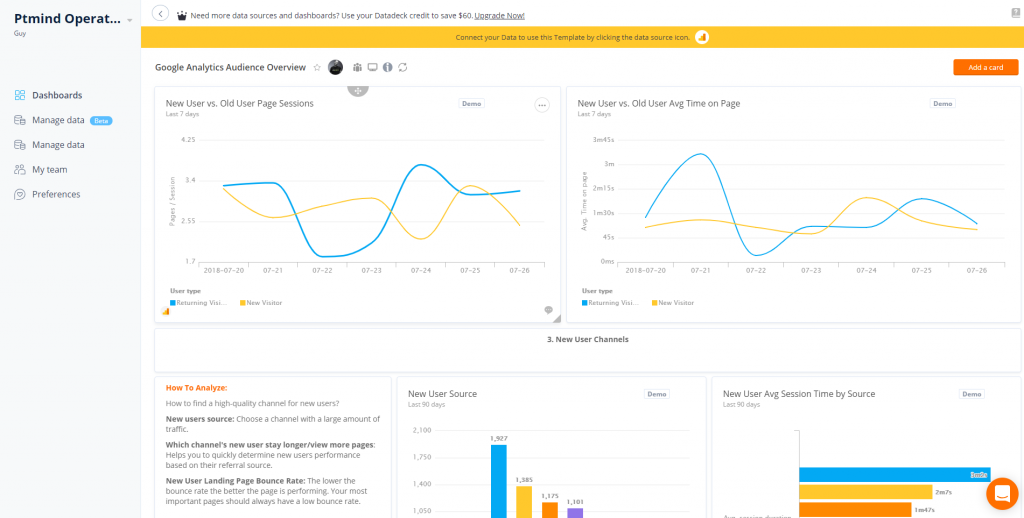
Task: Click the My team people icon
Action: (20, 170)
